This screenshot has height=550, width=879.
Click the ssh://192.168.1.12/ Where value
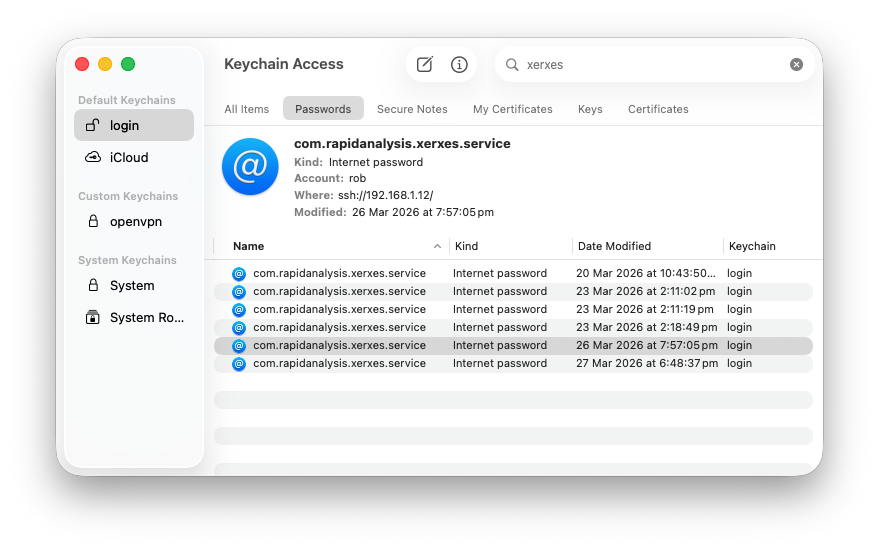385,195
